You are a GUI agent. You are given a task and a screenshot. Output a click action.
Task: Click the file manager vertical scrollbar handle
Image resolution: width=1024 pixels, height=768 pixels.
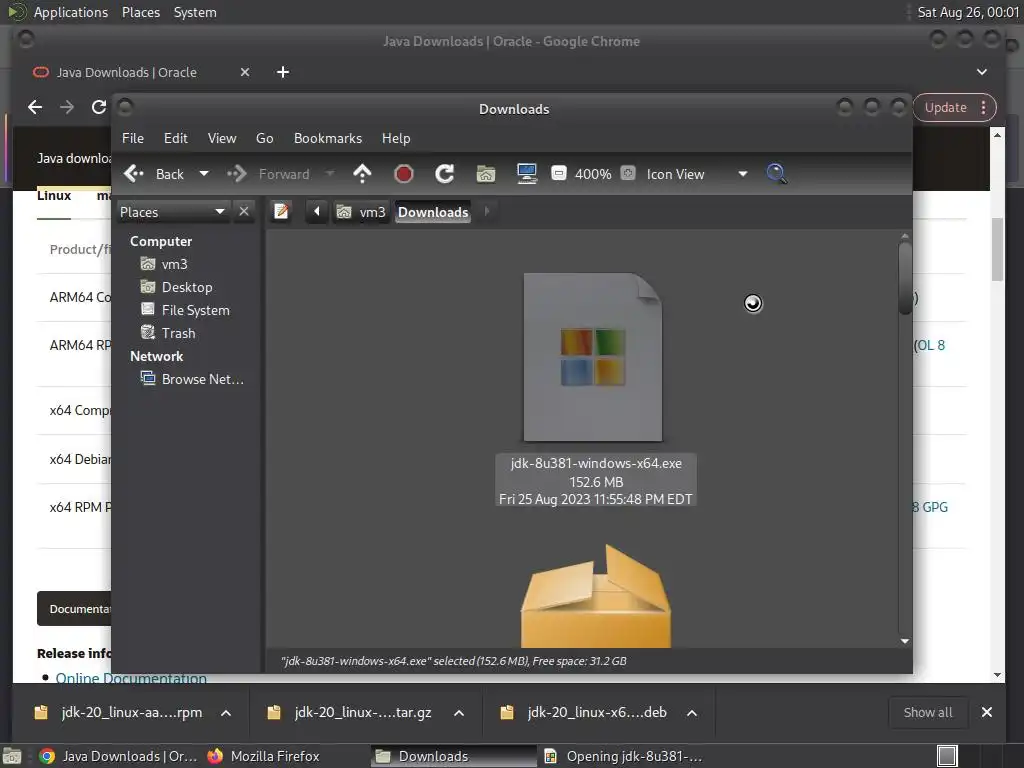click(x=904, y=279)
